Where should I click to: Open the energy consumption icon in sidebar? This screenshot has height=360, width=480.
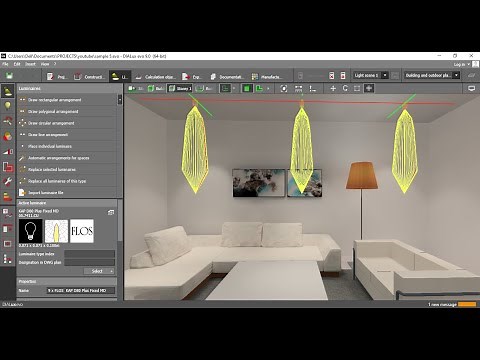[x=7, y=197]
